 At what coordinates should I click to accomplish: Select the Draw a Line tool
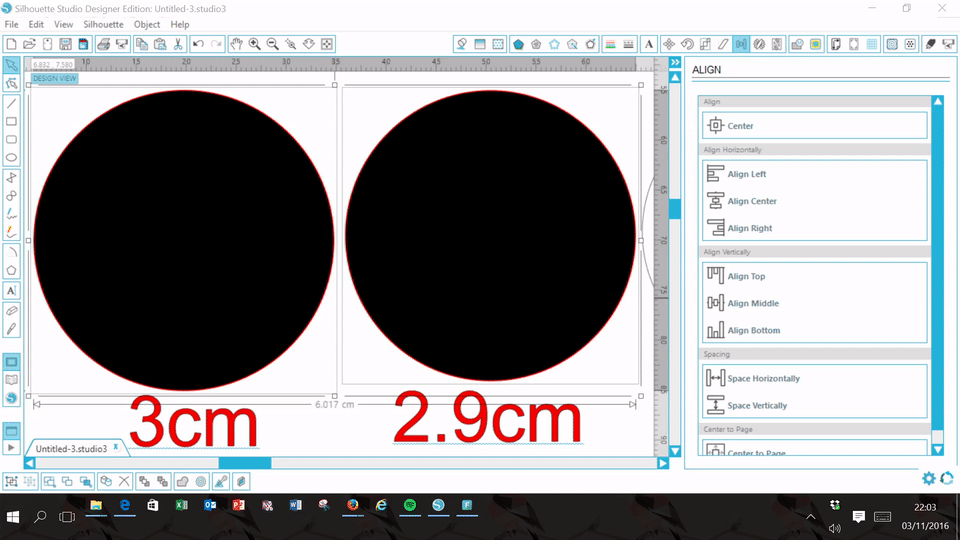pyautogui.click(x=11, y=103)
